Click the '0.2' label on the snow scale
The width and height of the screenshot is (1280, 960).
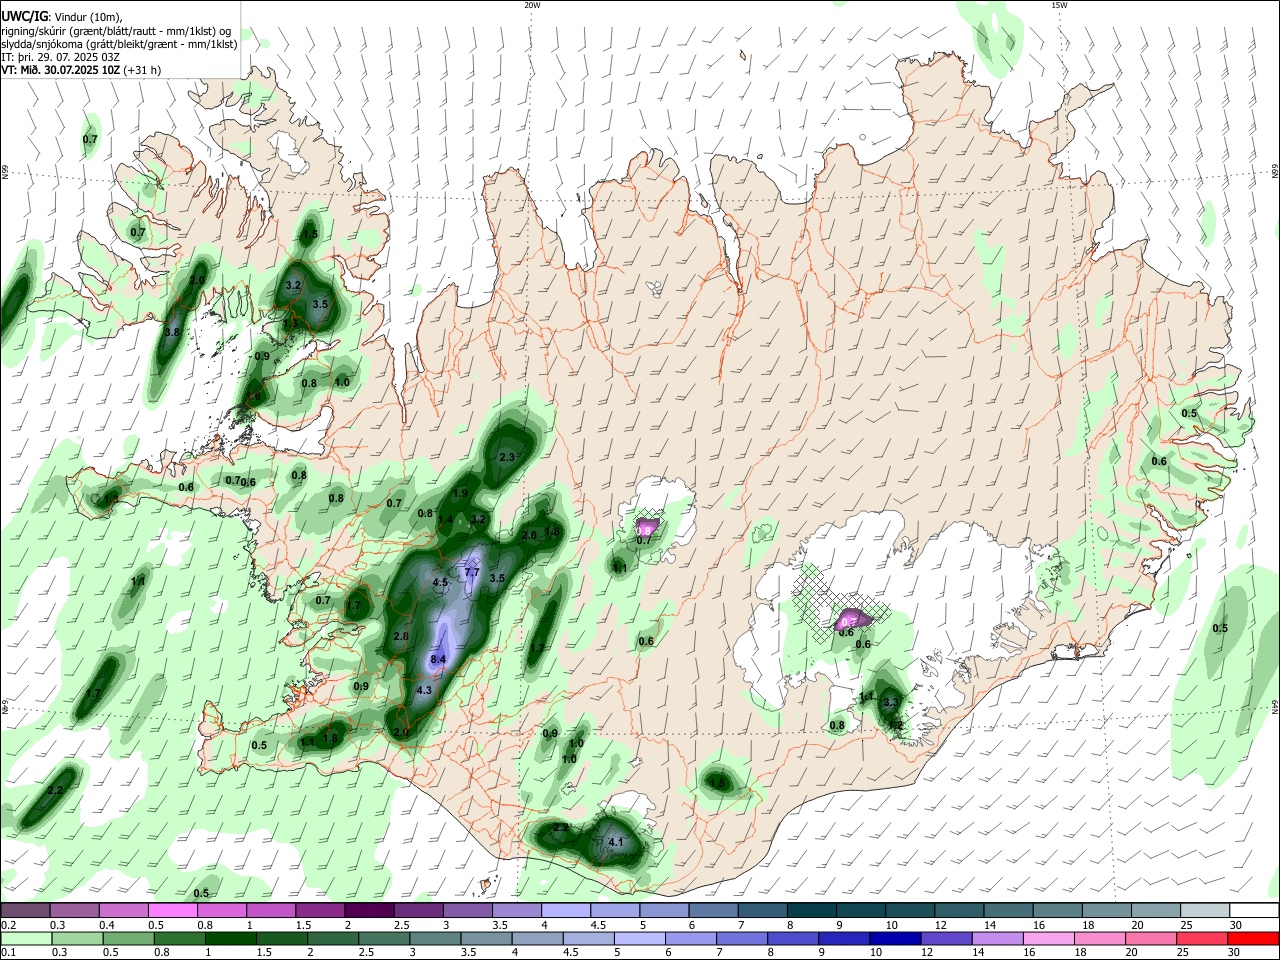pyautogui.click(x=7, y=925)
